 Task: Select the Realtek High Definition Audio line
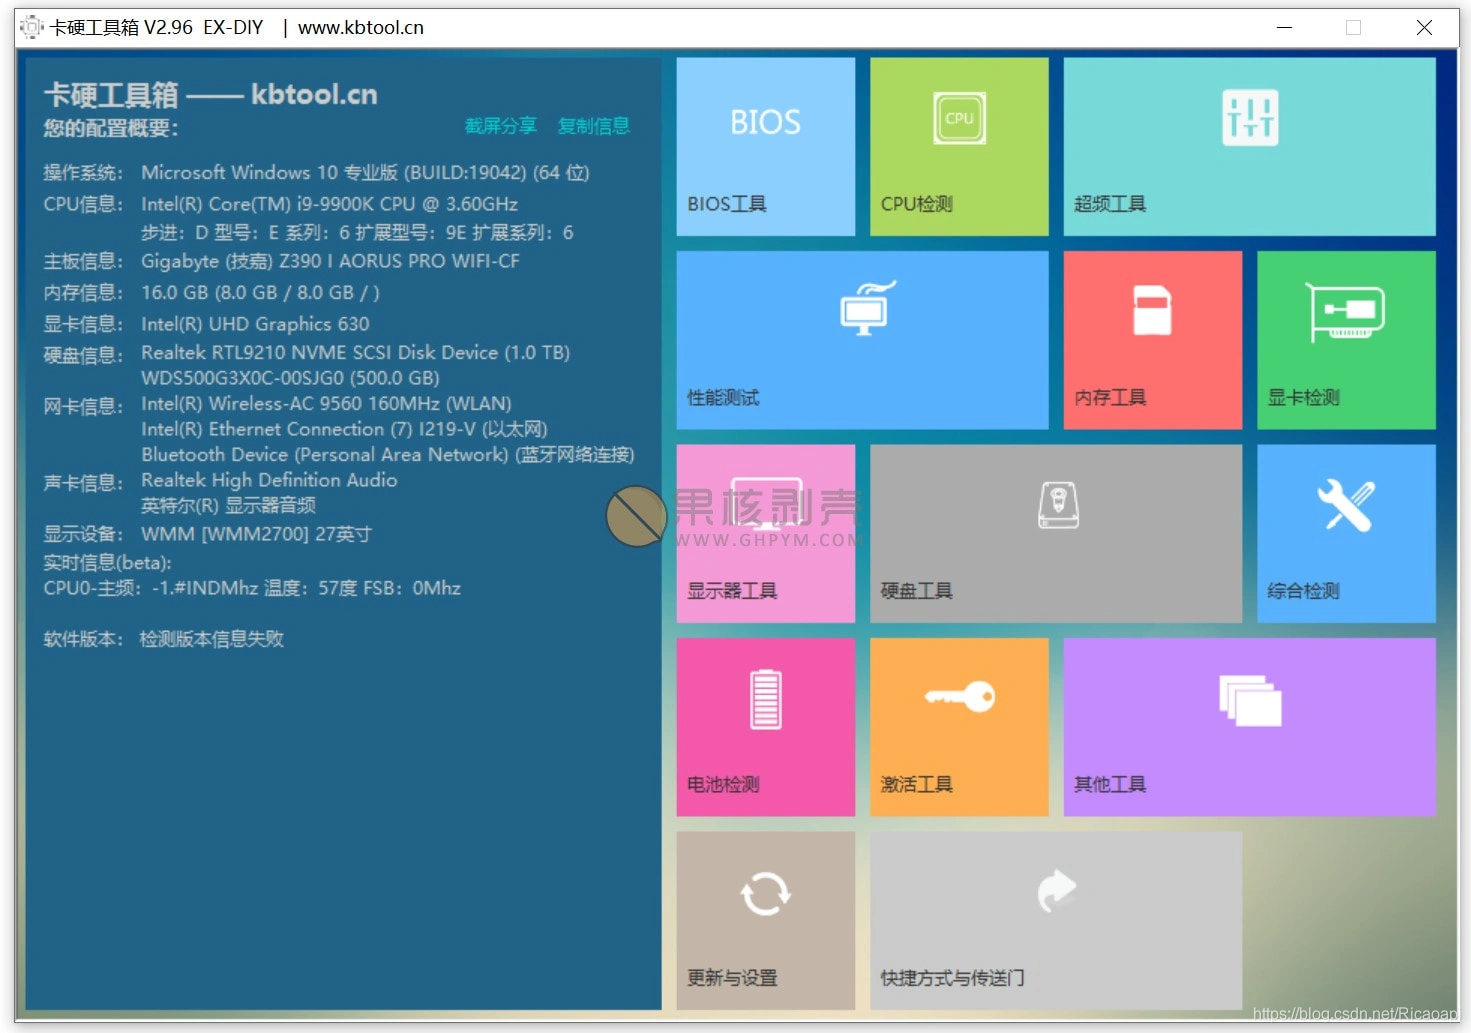269,480
